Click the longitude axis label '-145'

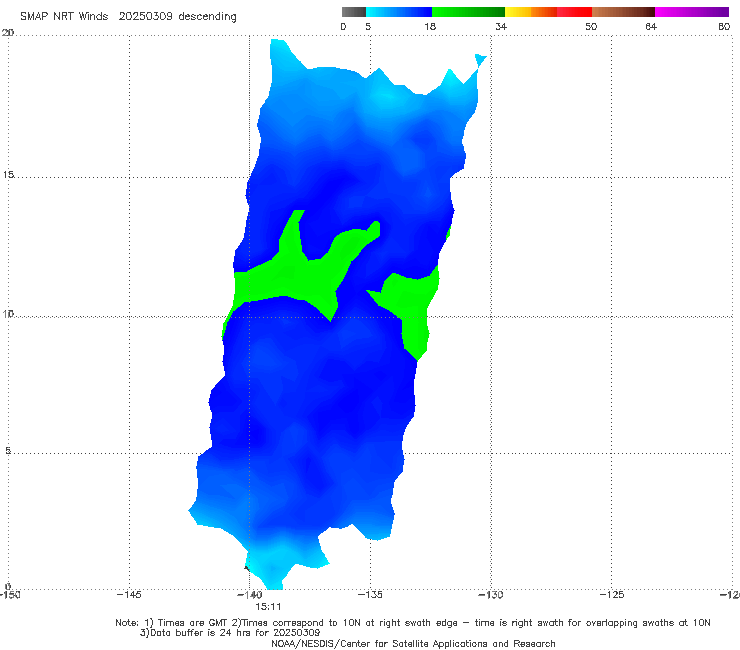tap(129, 595)
